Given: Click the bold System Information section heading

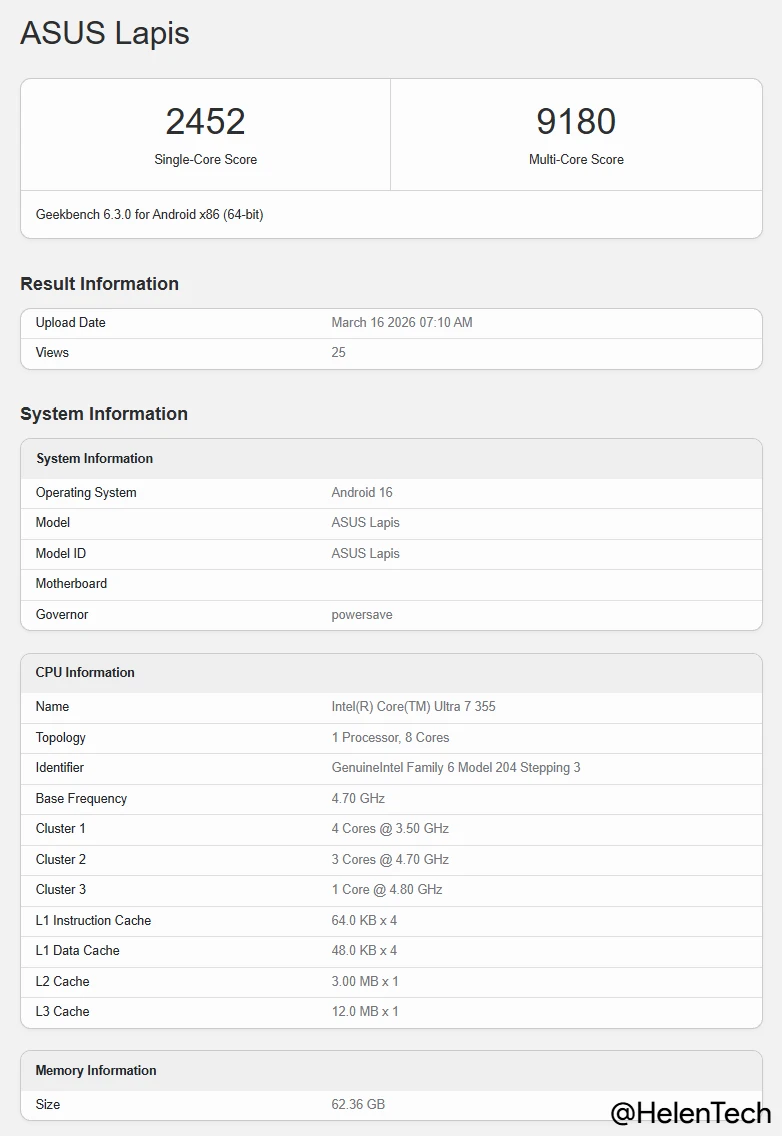Looking at the screenshot, I should click(104, 414).
